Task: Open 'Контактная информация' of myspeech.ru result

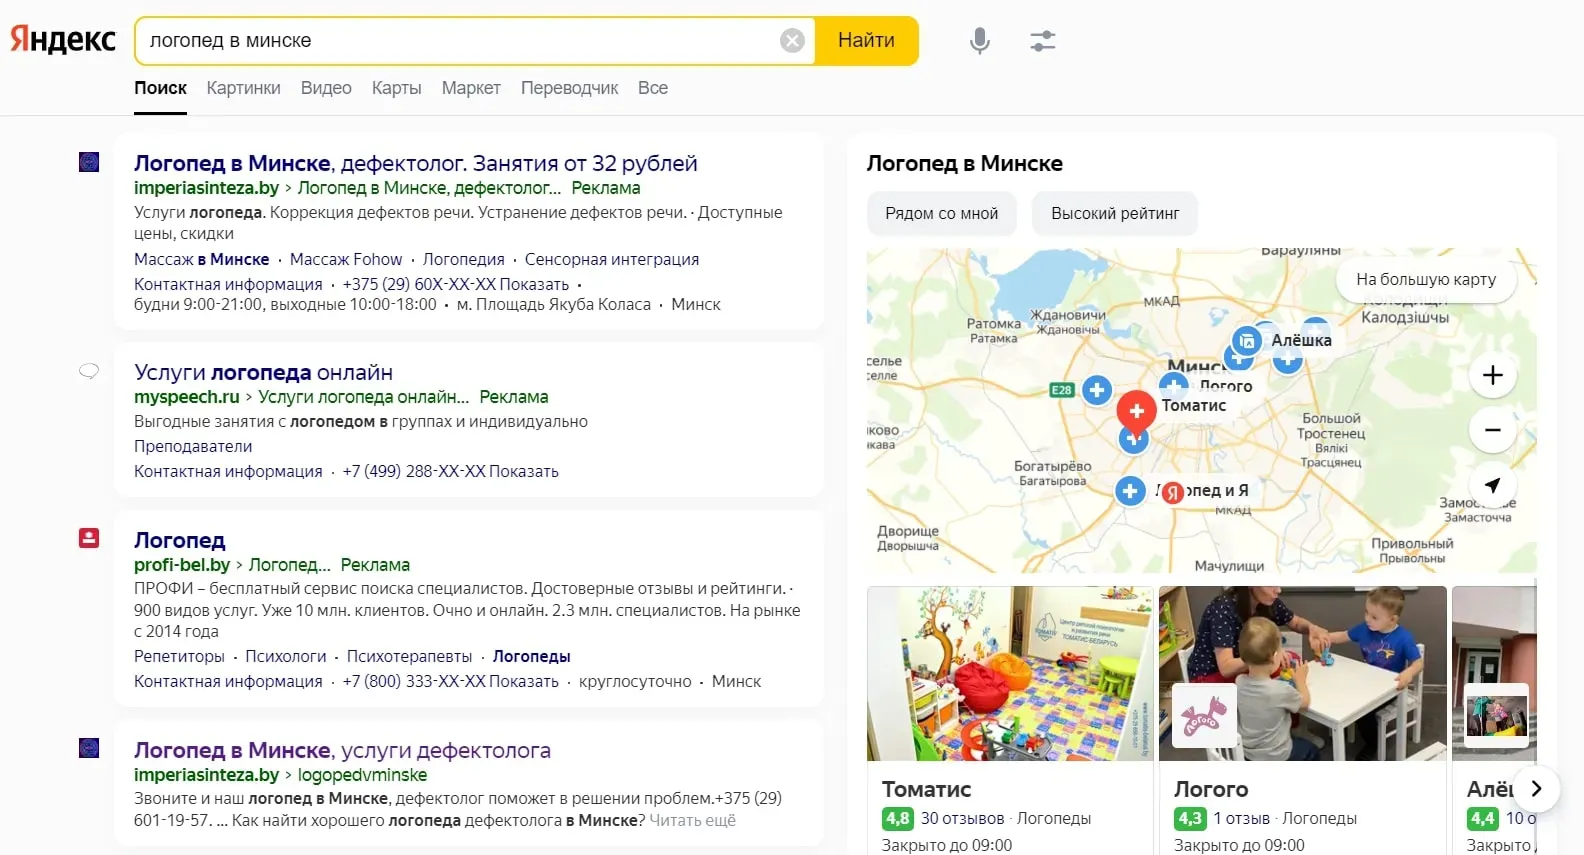Action: pos(228,471)
